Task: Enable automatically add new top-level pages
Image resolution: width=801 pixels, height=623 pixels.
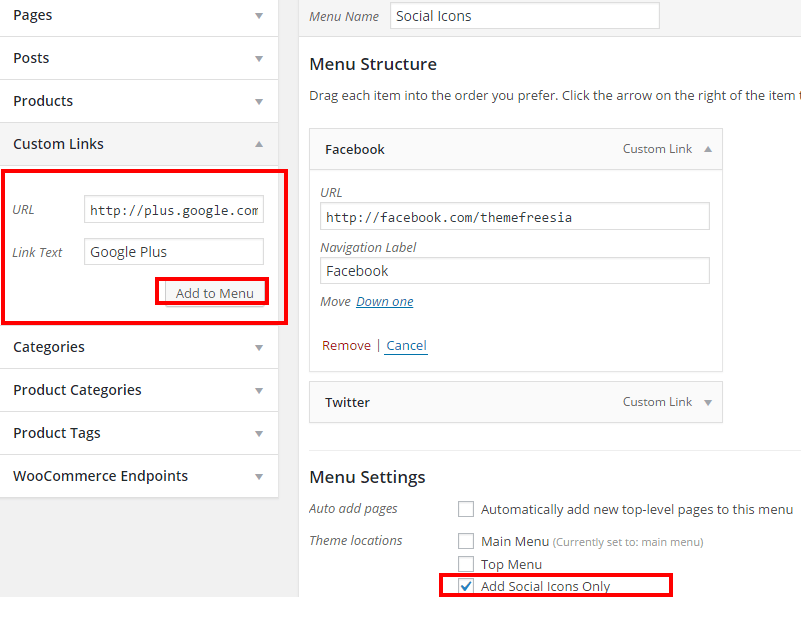Action: pyautogui.click(x=466, y=509)
